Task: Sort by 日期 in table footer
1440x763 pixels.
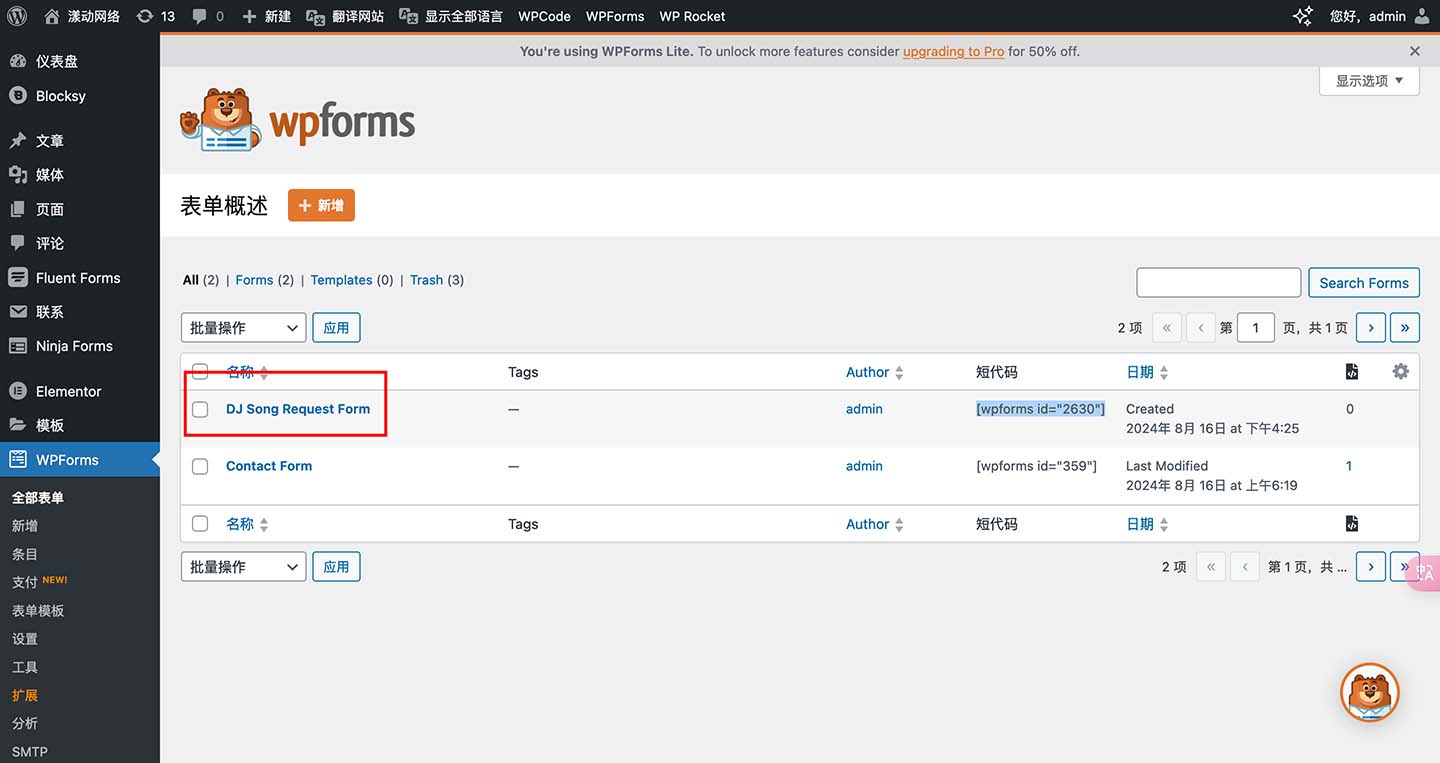Action: pyautogui.click(x=1147, y=524)
